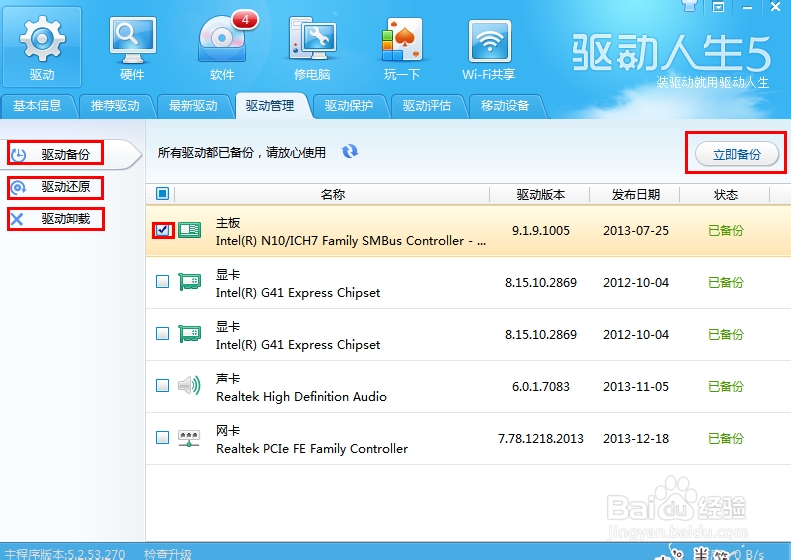Open the 软件 section with badge 4

(x=222, y=48)
